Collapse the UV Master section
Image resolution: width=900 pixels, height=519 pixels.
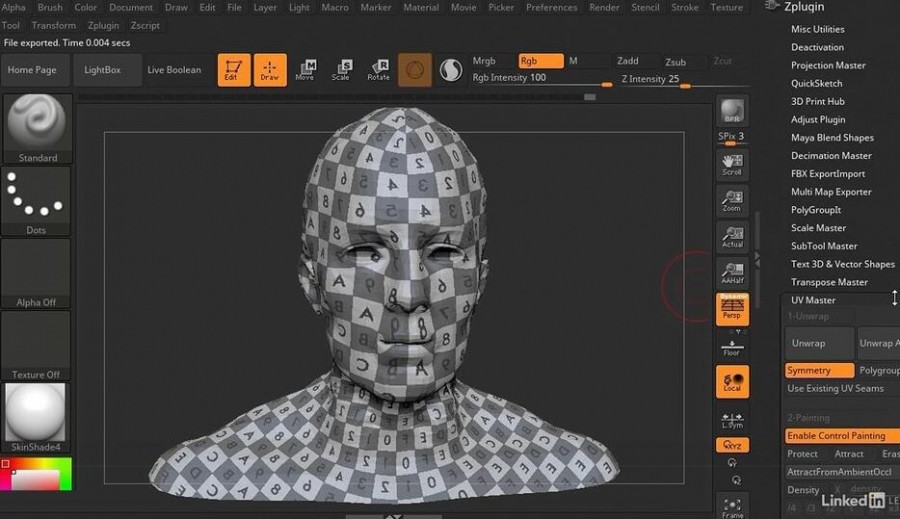[x=813, y=300]
